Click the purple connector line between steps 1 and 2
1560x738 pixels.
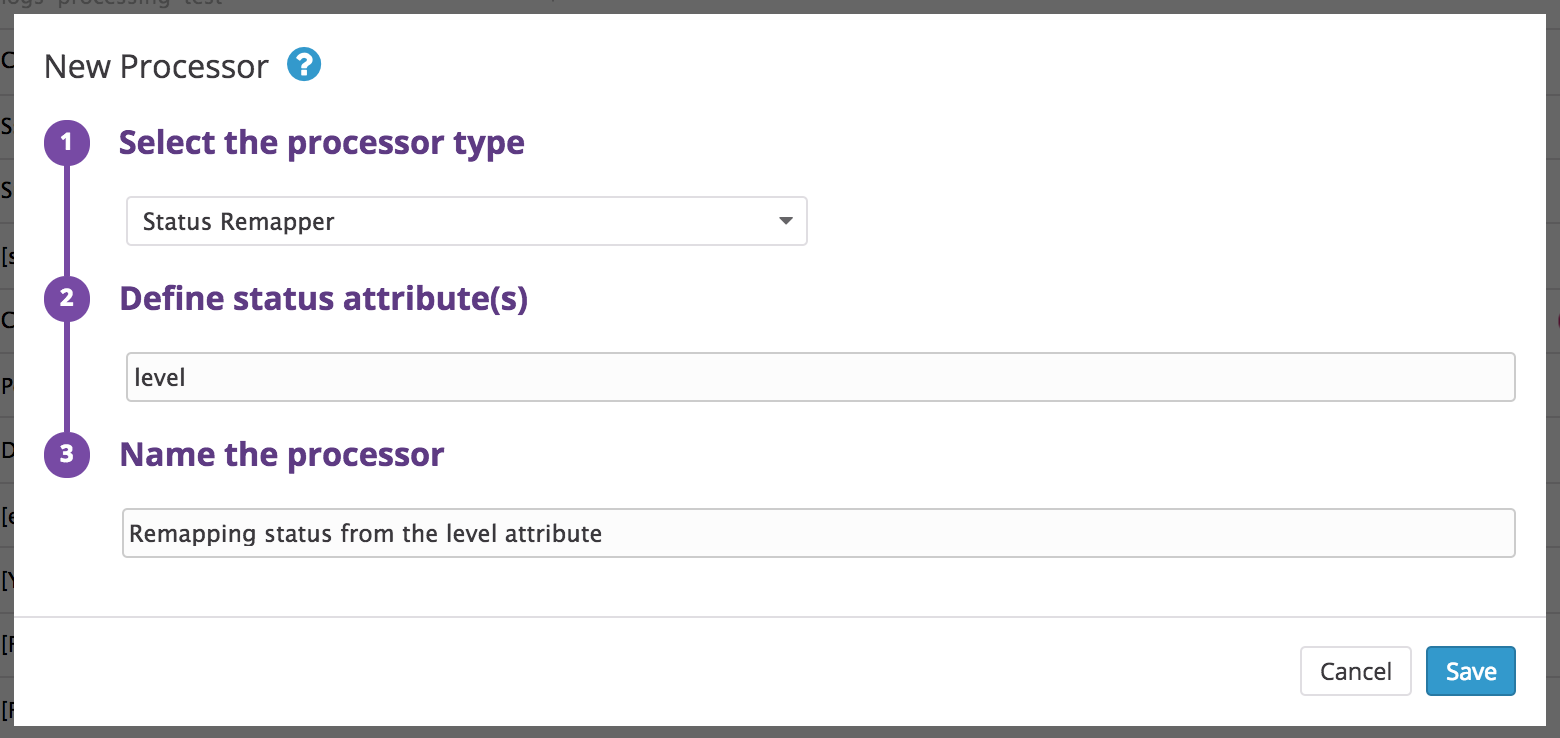tap(67, 220)
